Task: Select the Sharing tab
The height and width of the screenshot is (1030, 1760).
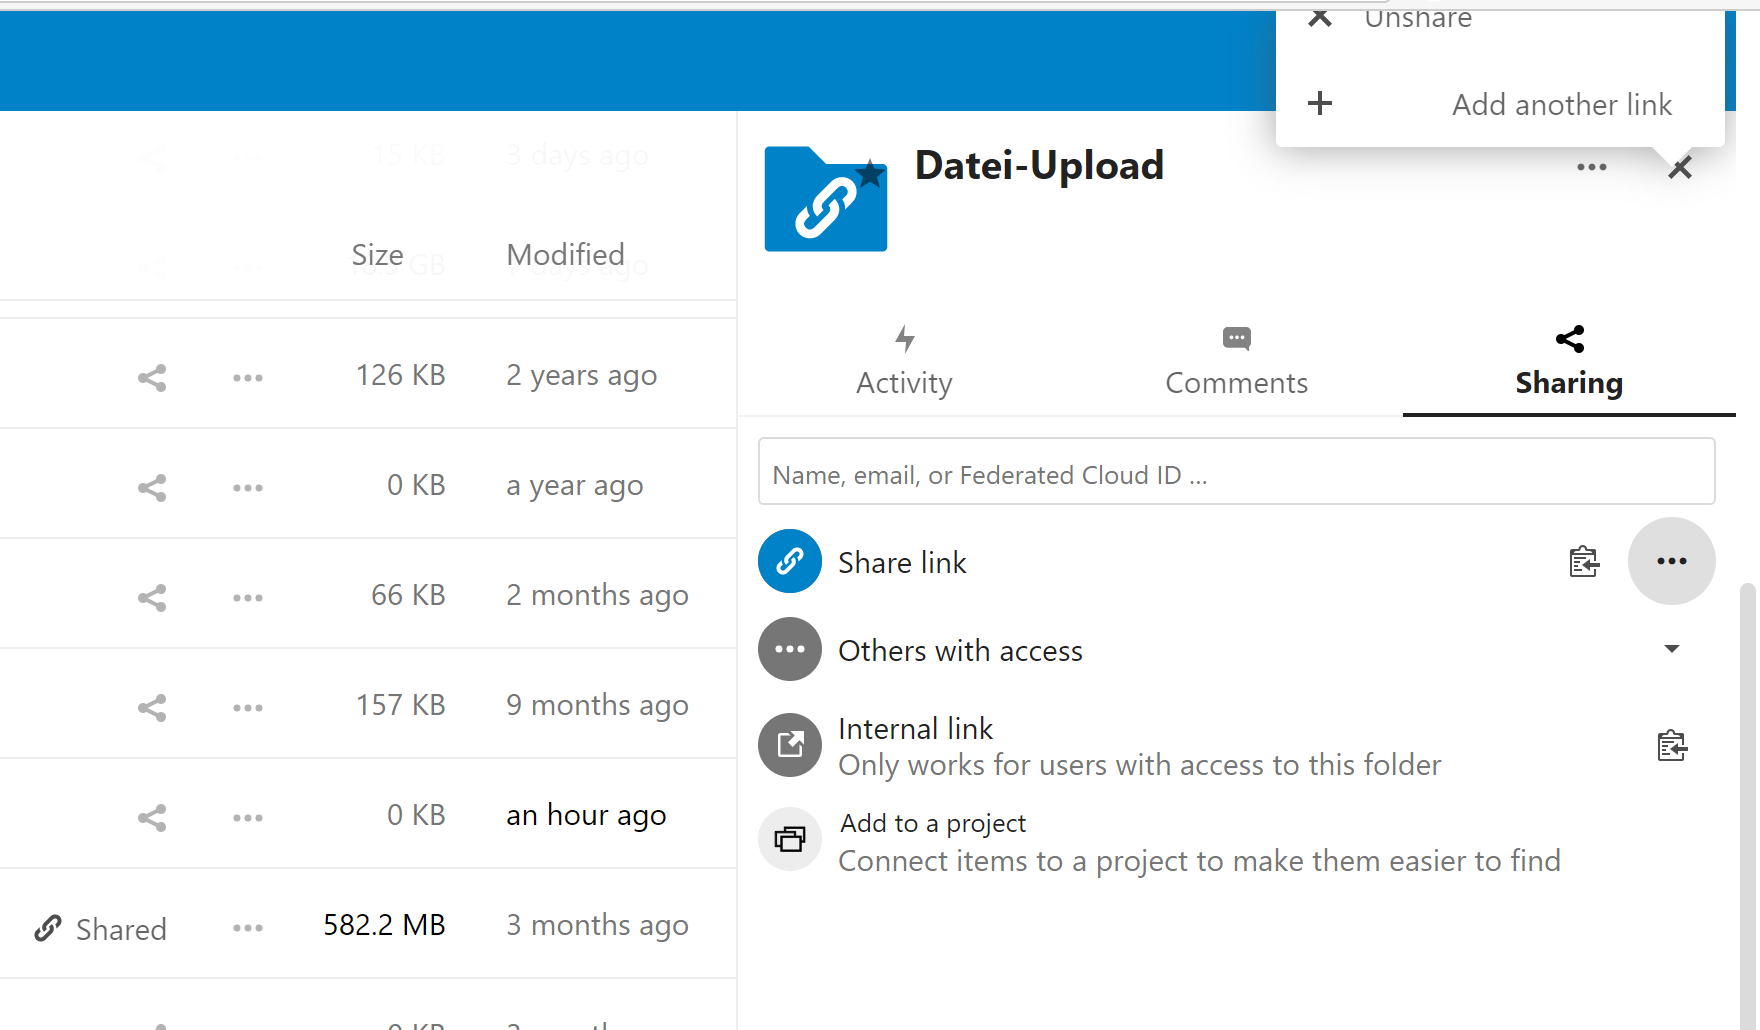Action: tap(1569, 363)
